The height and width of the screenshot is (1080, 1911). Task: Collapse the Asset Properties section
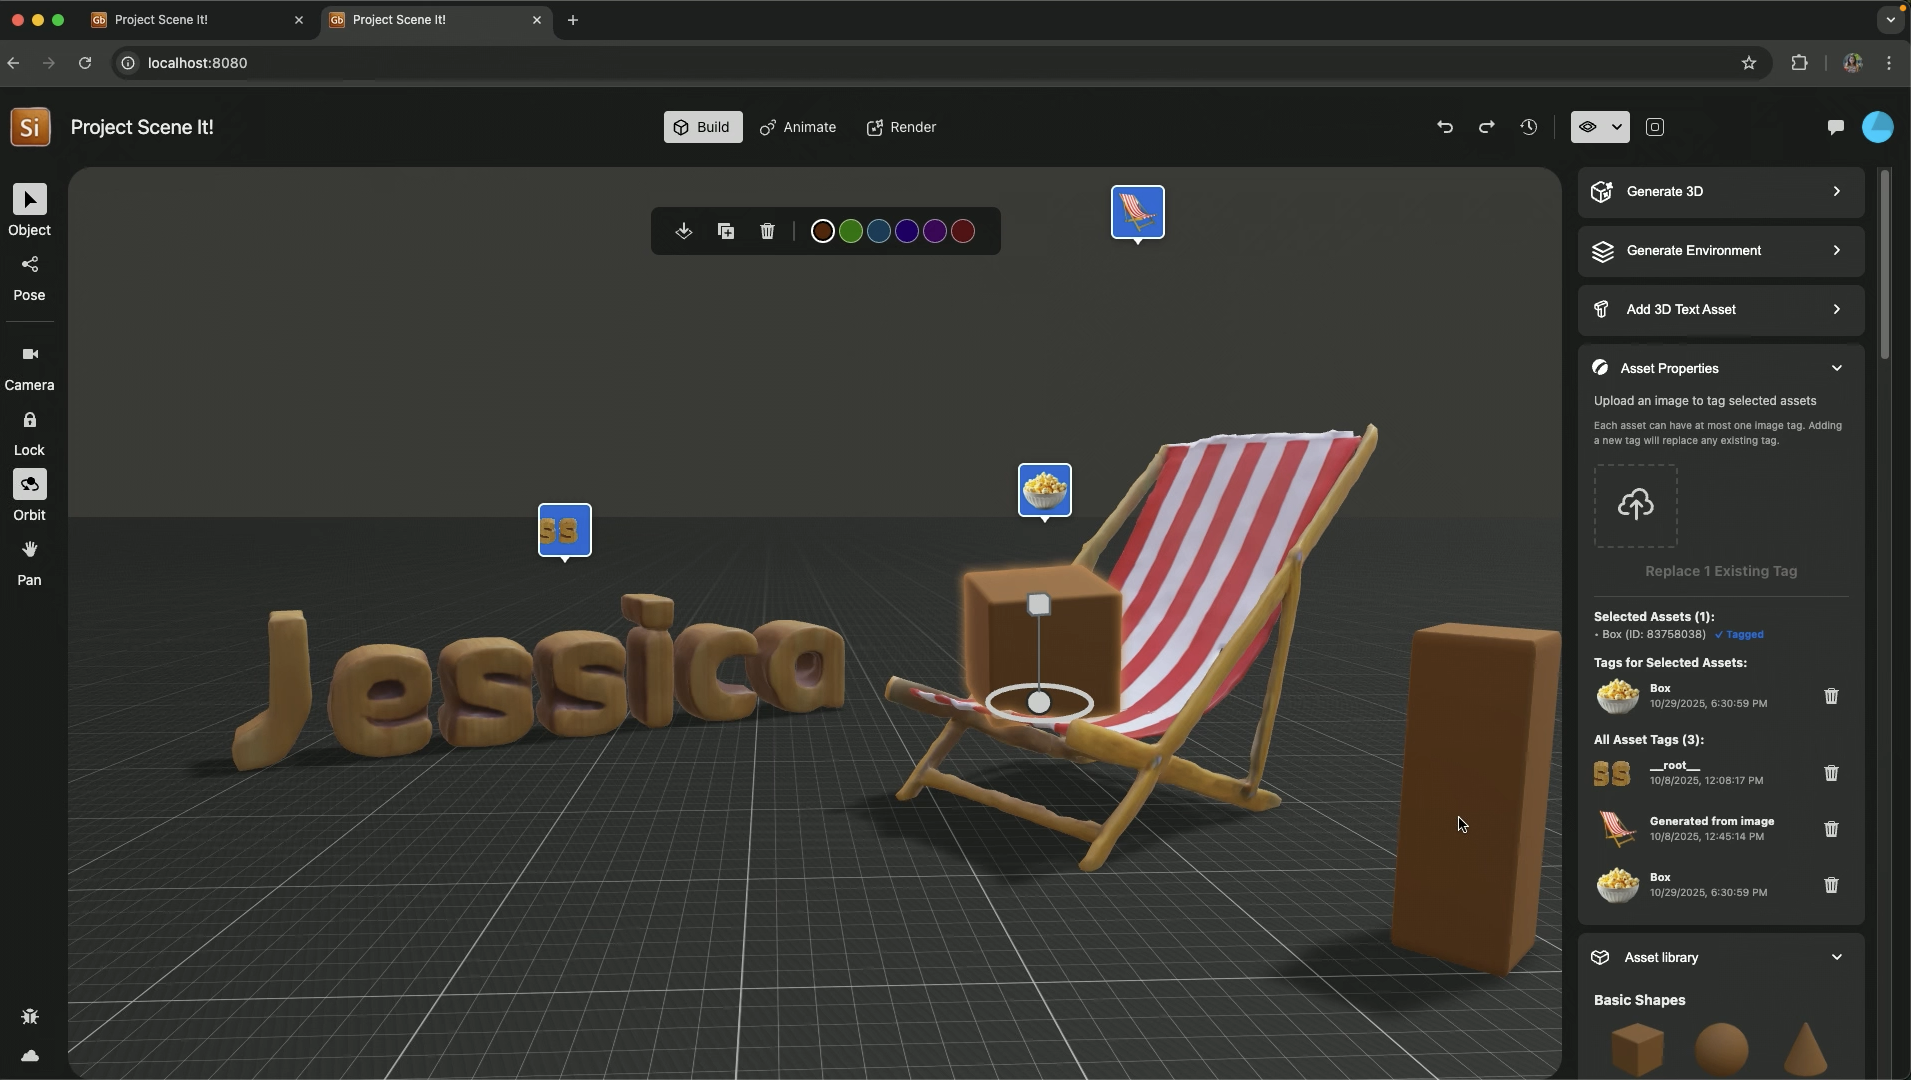click(1836, 369)
